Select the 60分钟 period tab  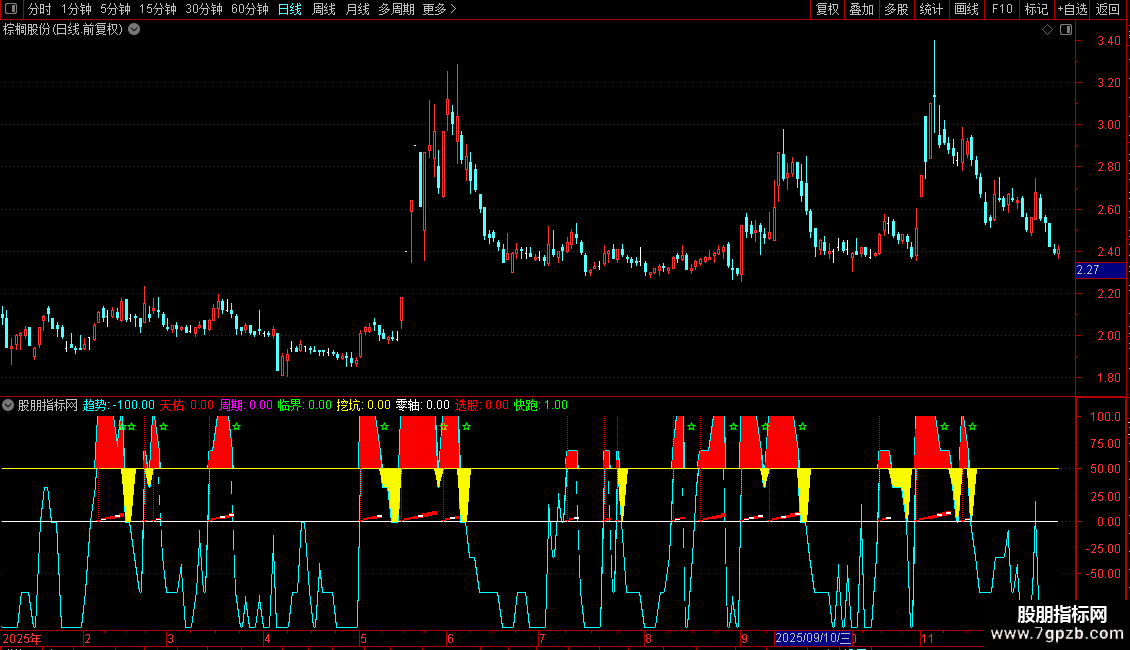250,9
